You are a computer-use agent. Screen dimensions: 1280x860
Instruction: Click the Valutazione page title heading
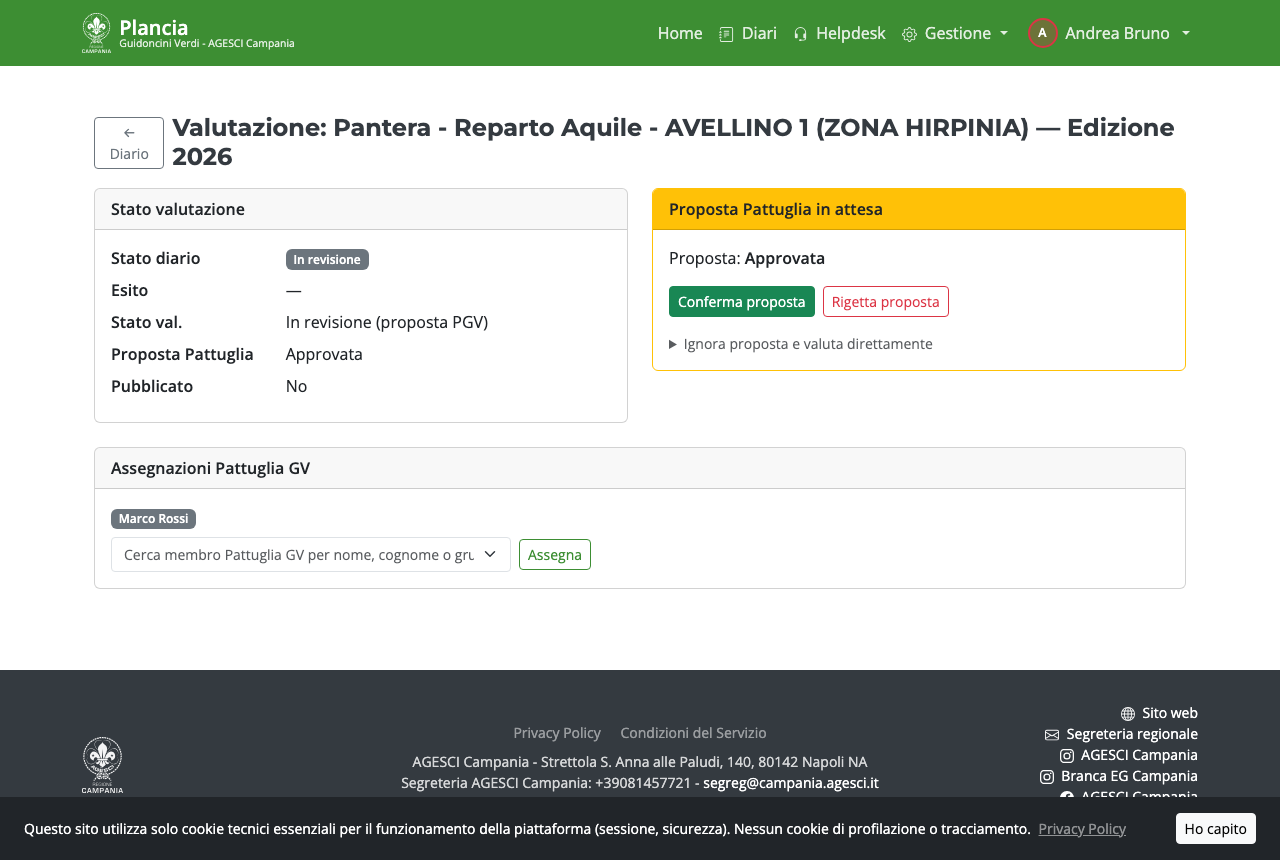(x=673, y=142)
